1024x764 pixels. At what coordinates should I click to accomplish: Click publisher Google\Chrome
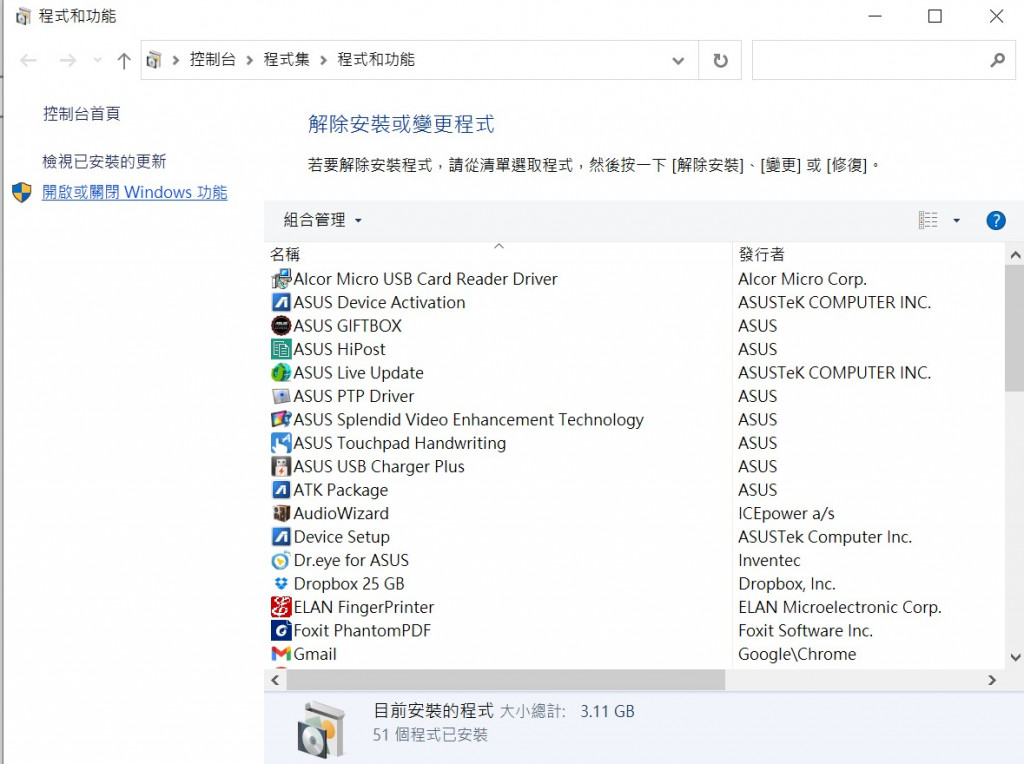[x=797, y=654]
